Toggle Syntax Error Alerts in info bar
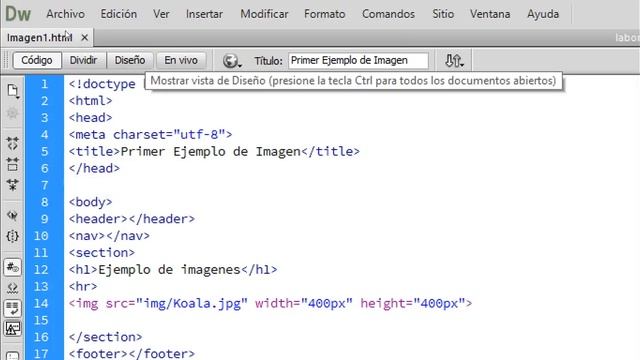This screenshot has width=640, height=360. [12, 329]
